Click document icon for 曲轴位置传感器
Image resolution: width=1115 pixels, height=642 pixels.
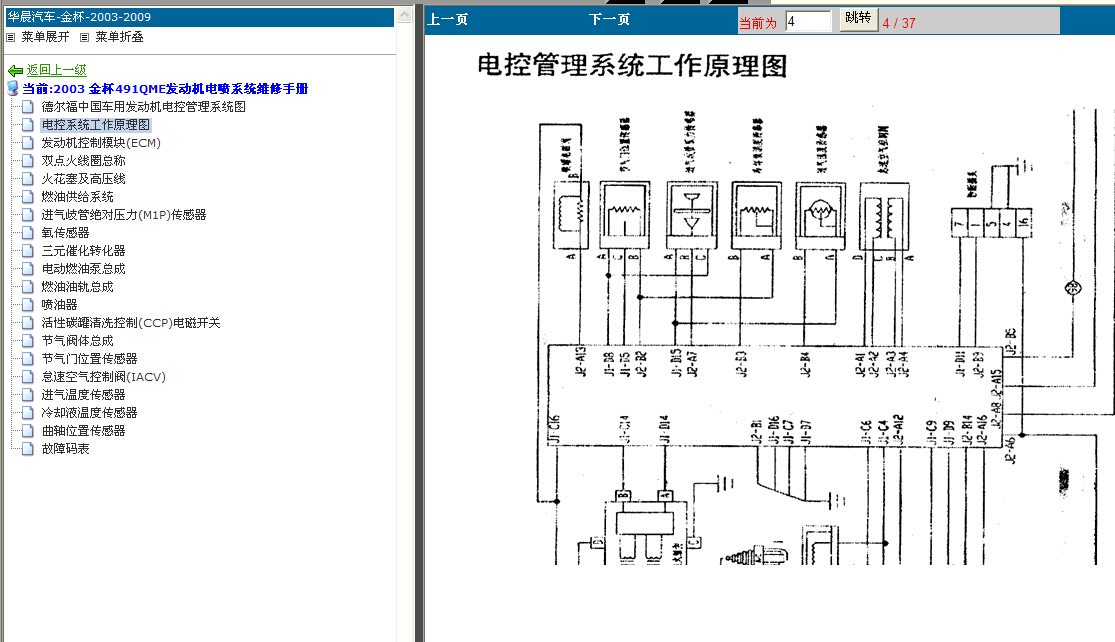click(x=28, y=431)
